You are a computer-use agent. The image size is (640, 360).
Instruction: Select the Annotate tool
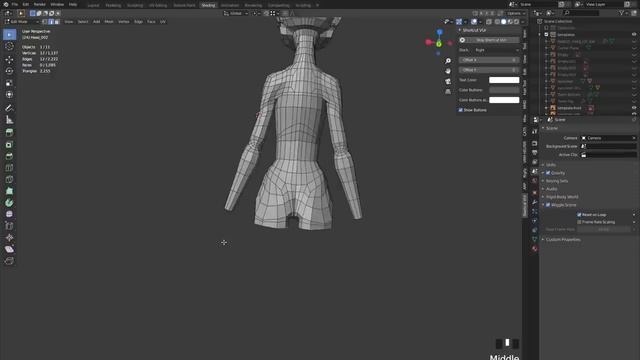tap(9, 108)
